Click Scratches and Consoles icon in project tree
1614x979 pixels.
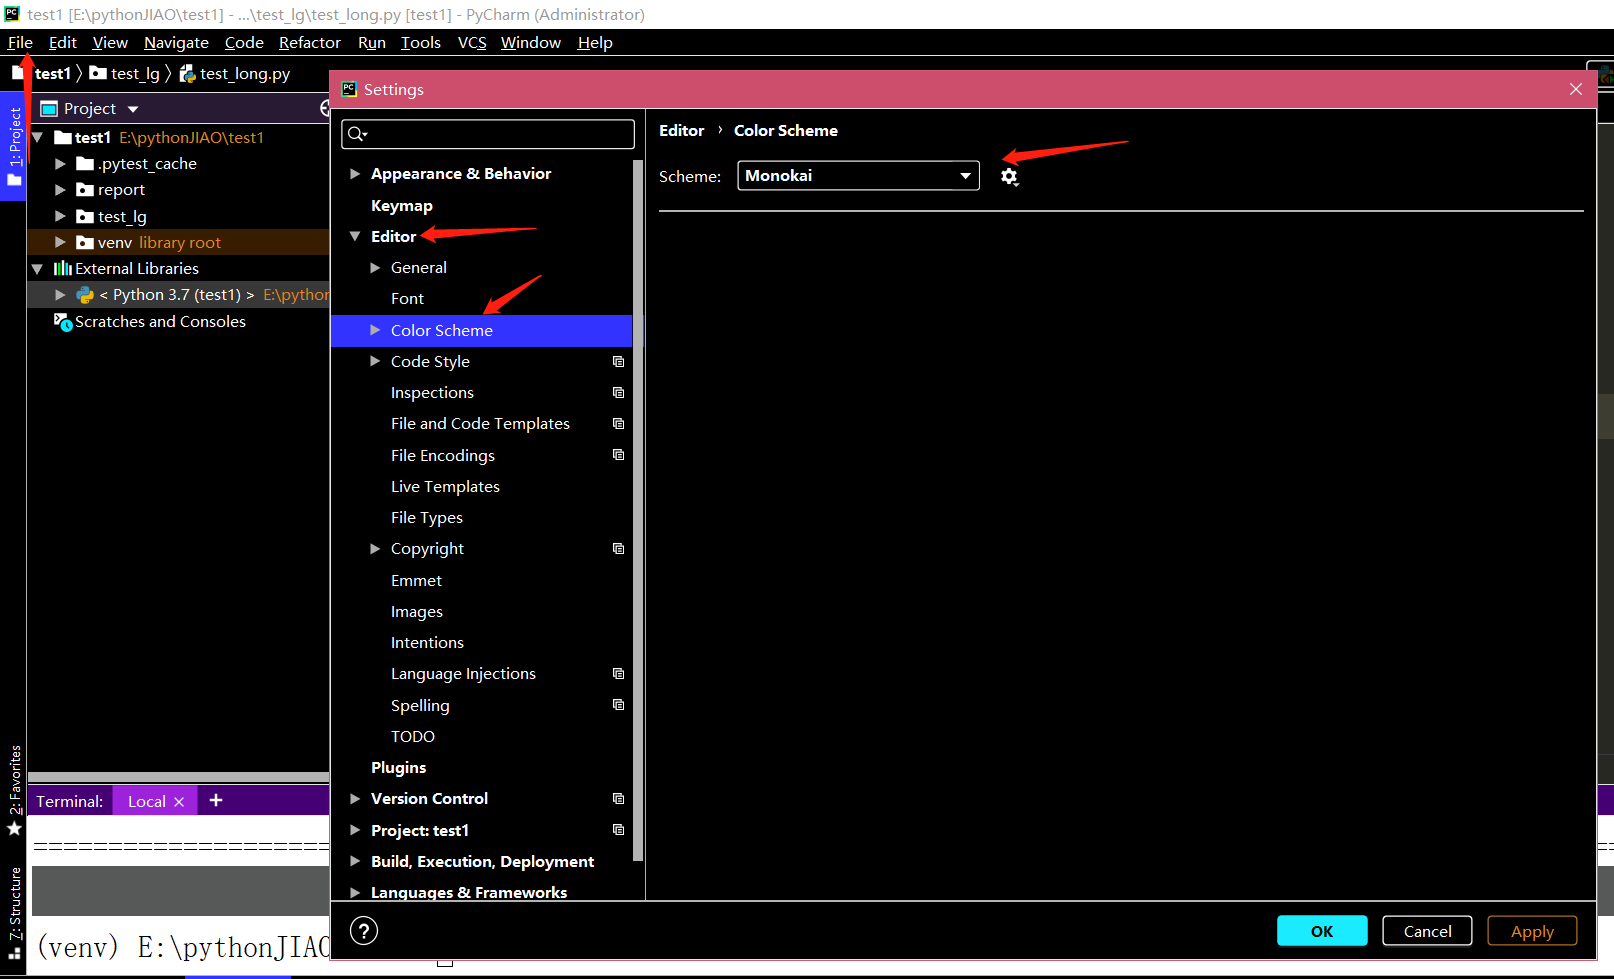pyautogui.click(x=63, y=322)
